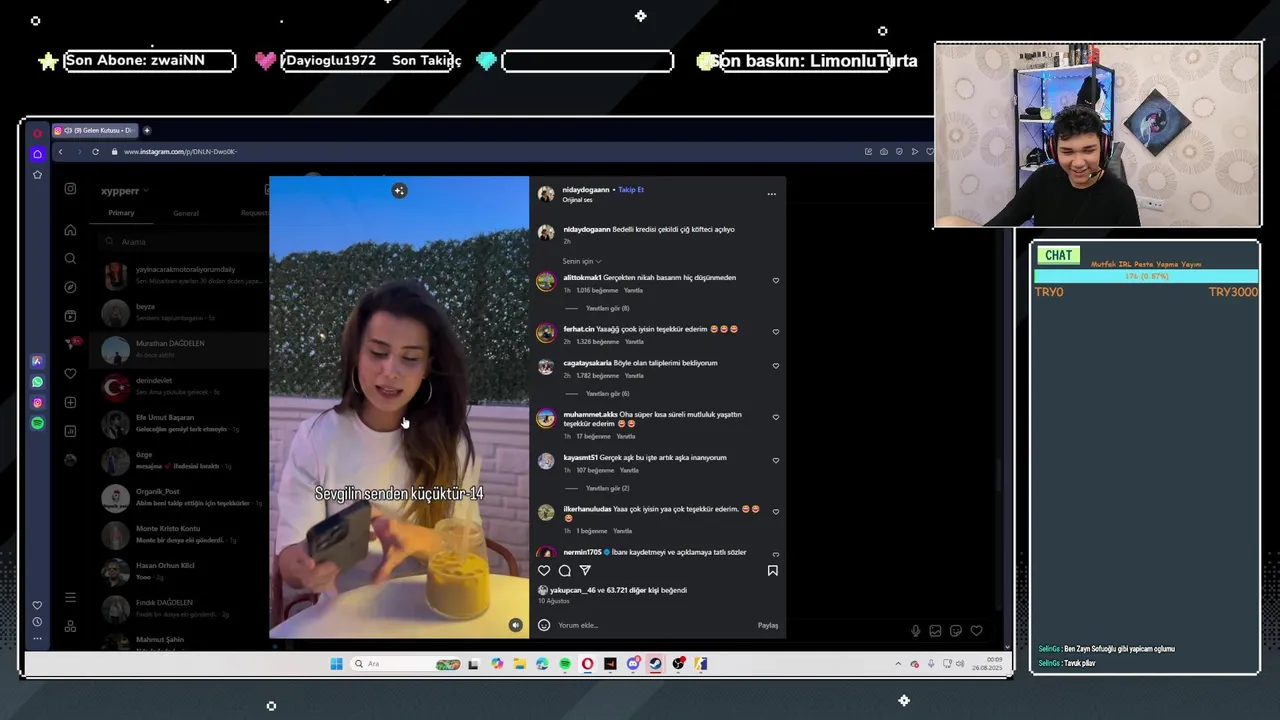Expand 'Yanıtları gör (6)' replies
Screen dimensions: 1280x720
coord(607,393)
